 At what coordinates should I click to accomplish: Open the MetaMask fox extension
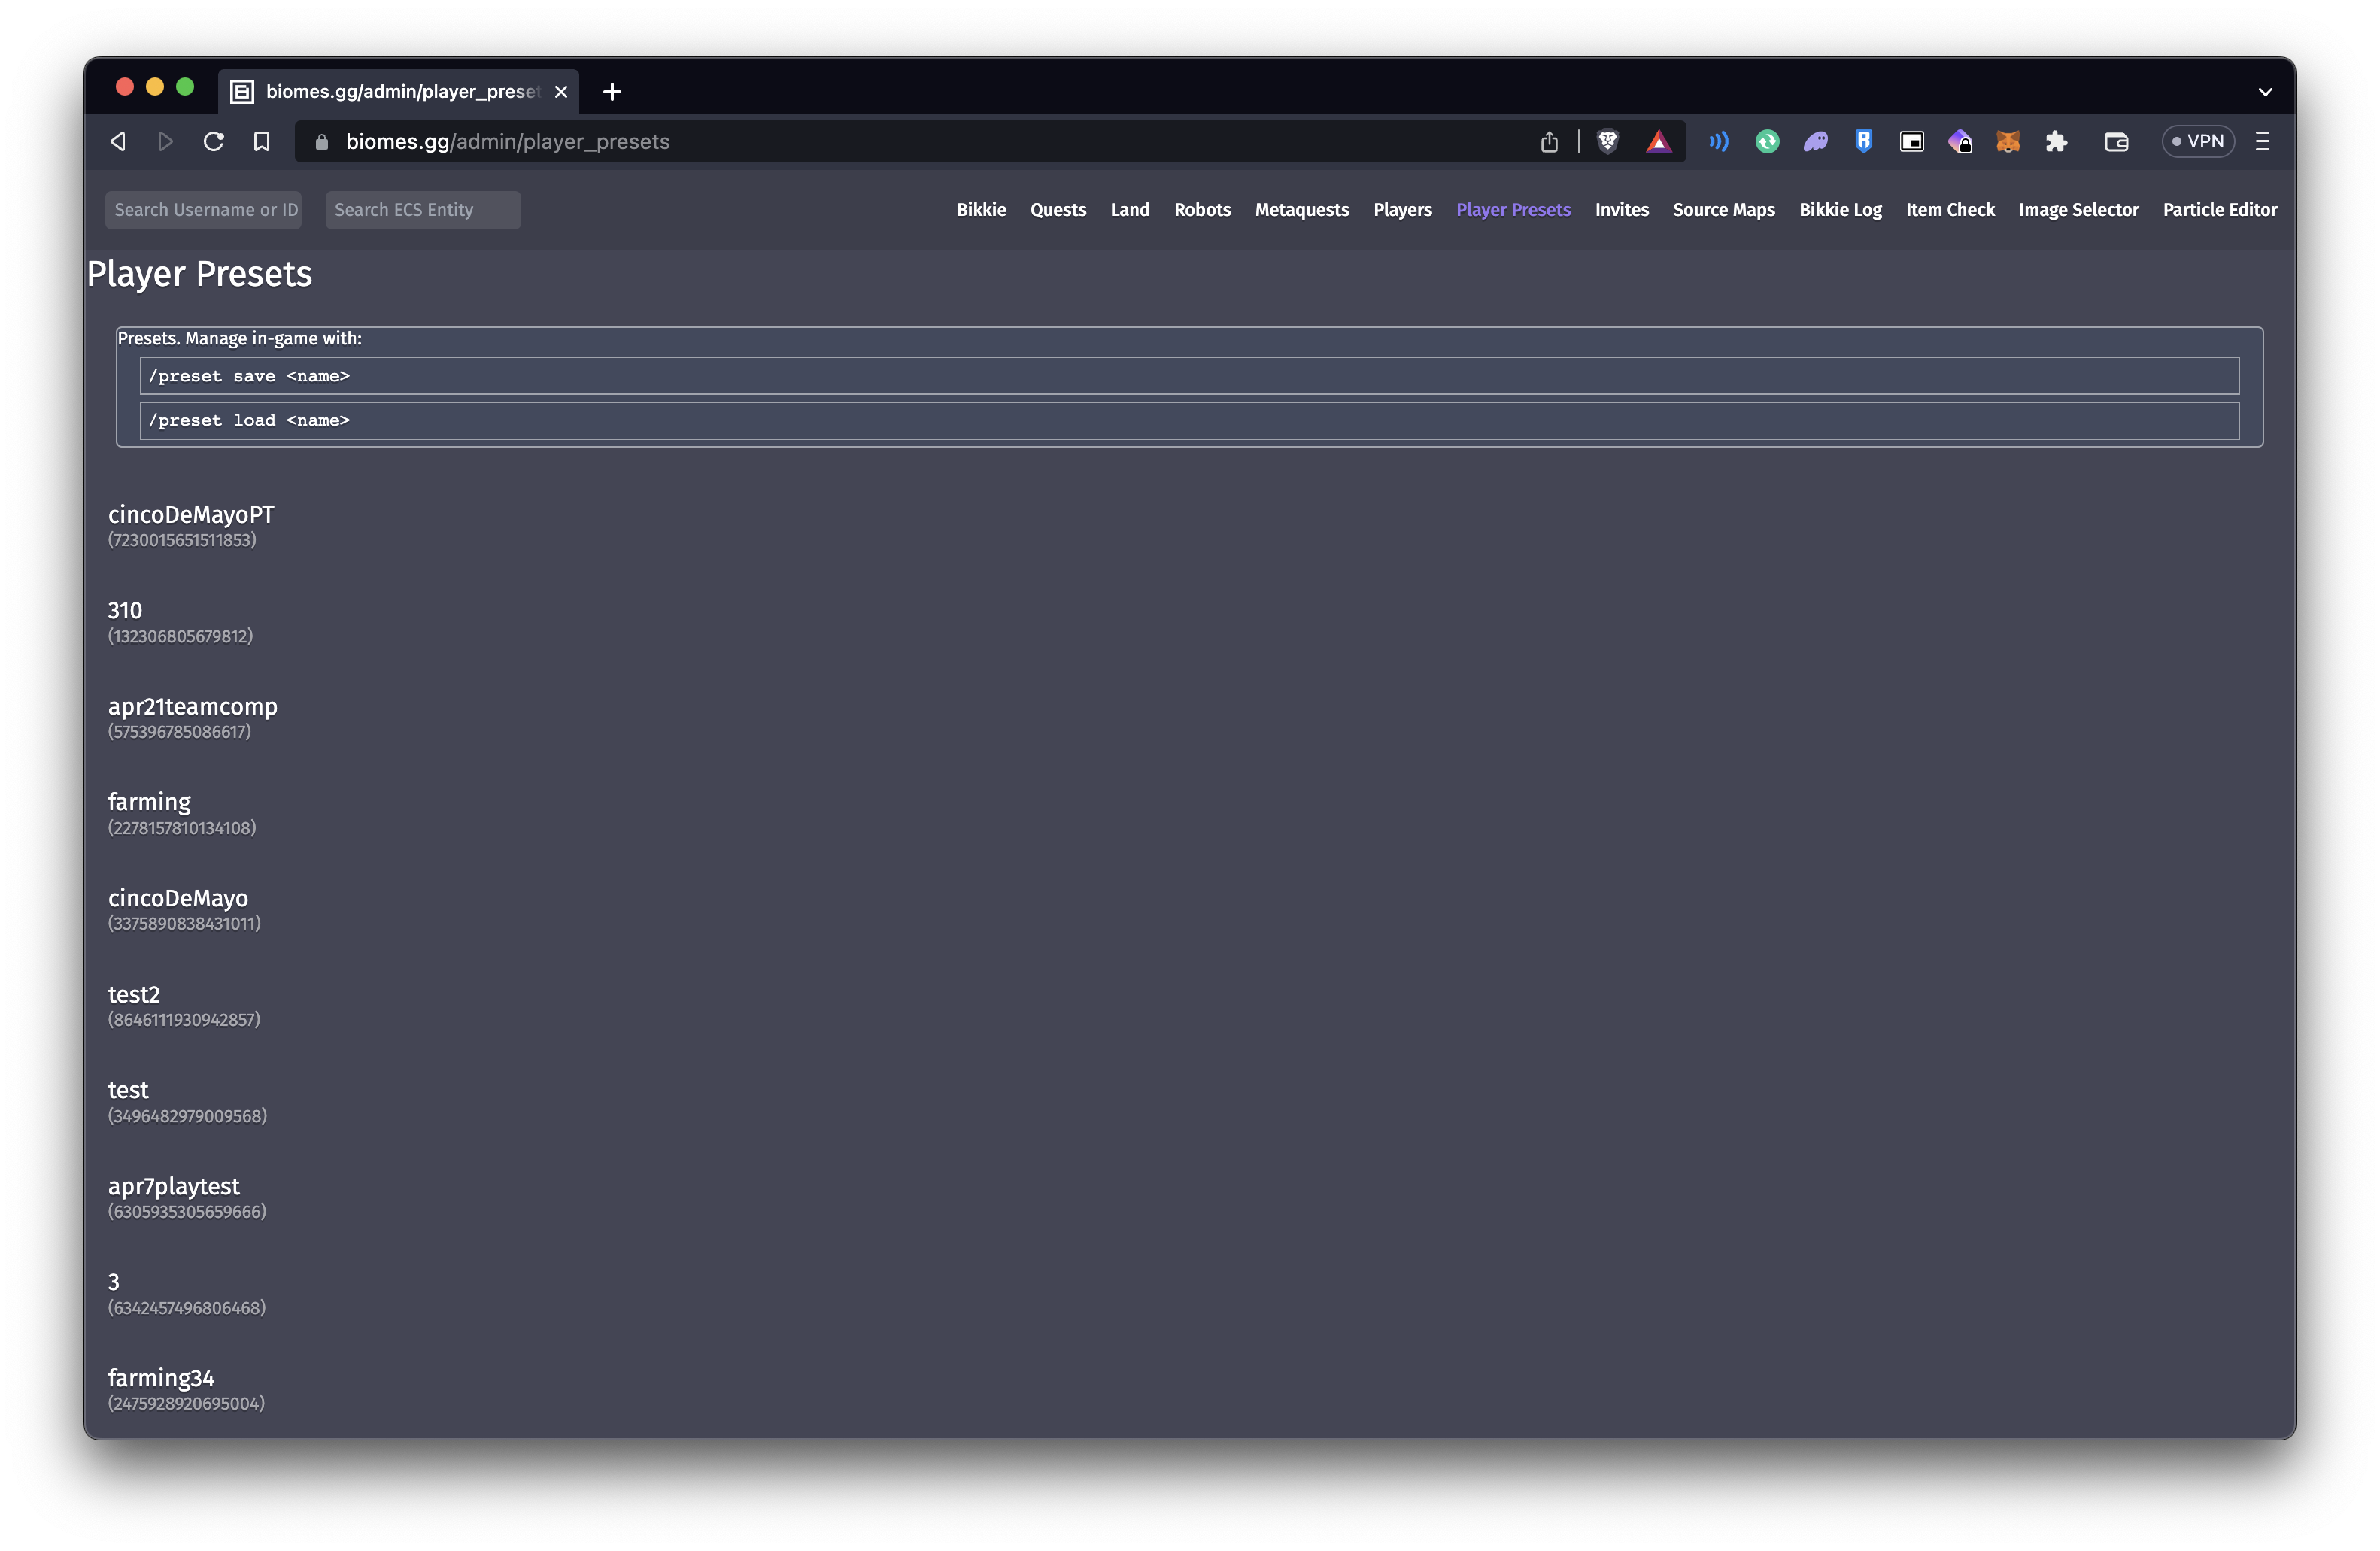2007,142
